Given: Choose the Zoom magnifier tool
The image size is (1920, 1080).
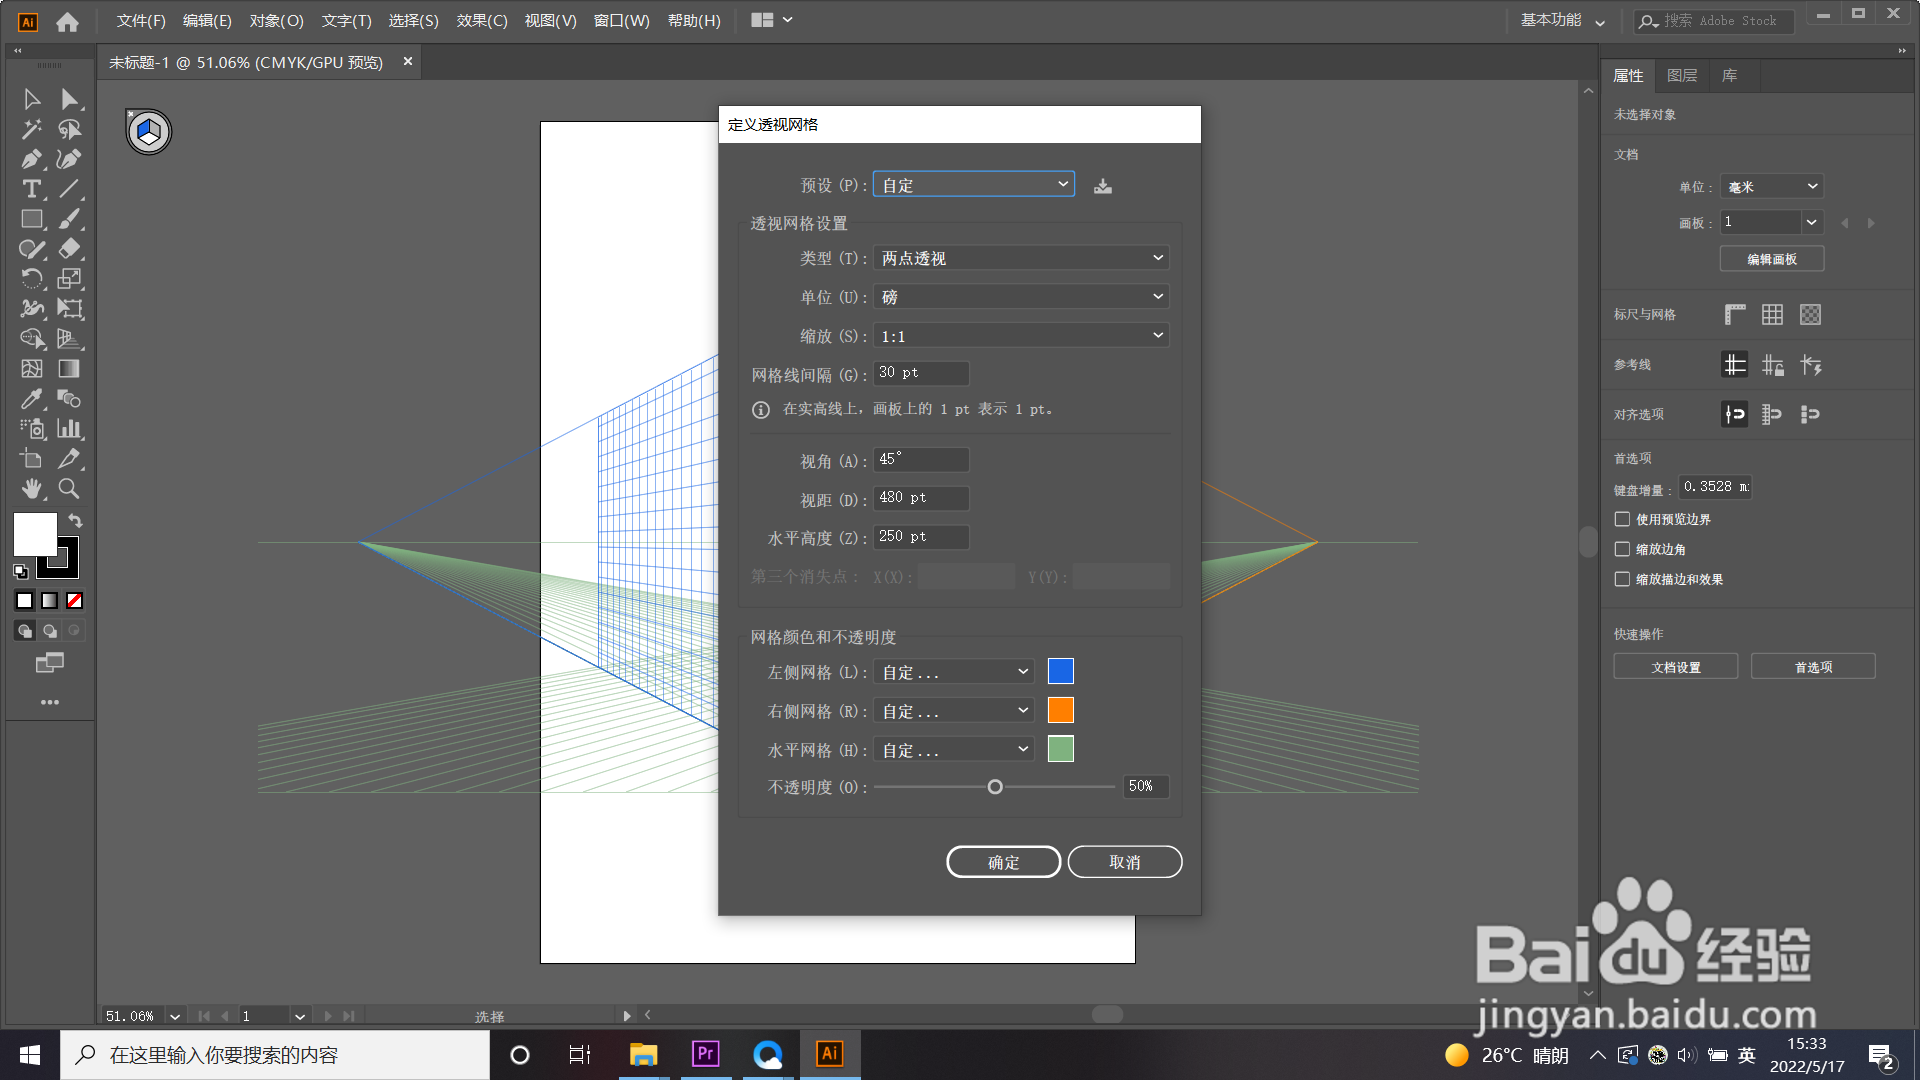Looking at the screenshot, I should pyautogui.click(x=69, y=489).
